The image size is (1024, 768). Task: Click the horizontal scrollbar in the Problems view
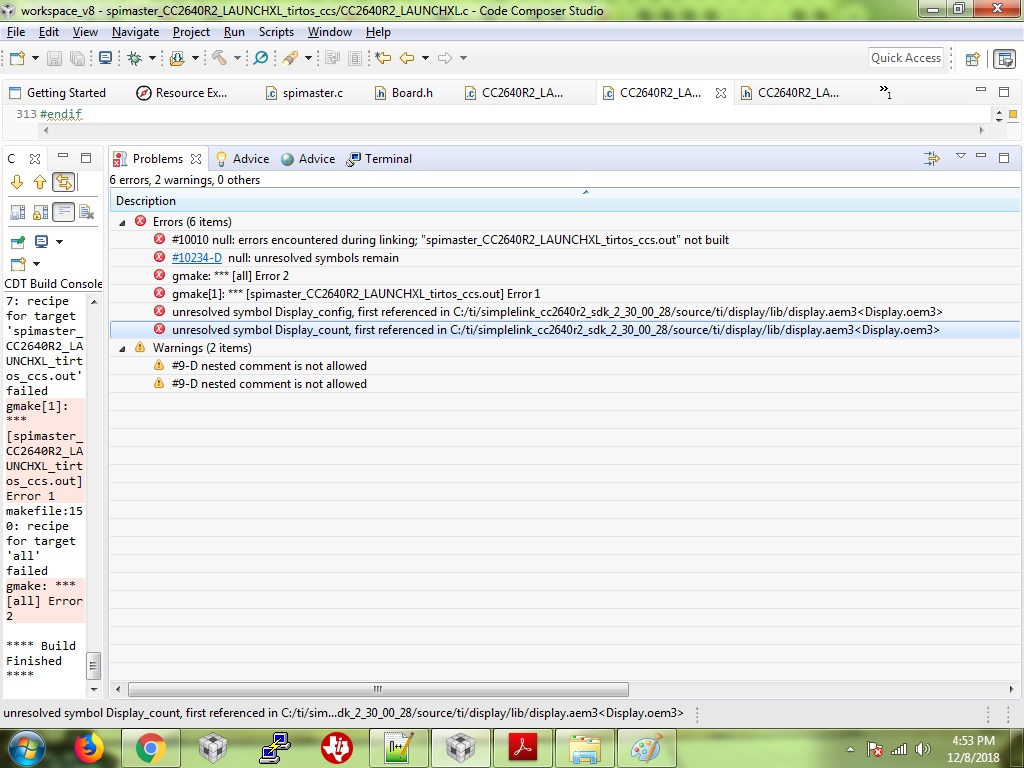point(375,690)
